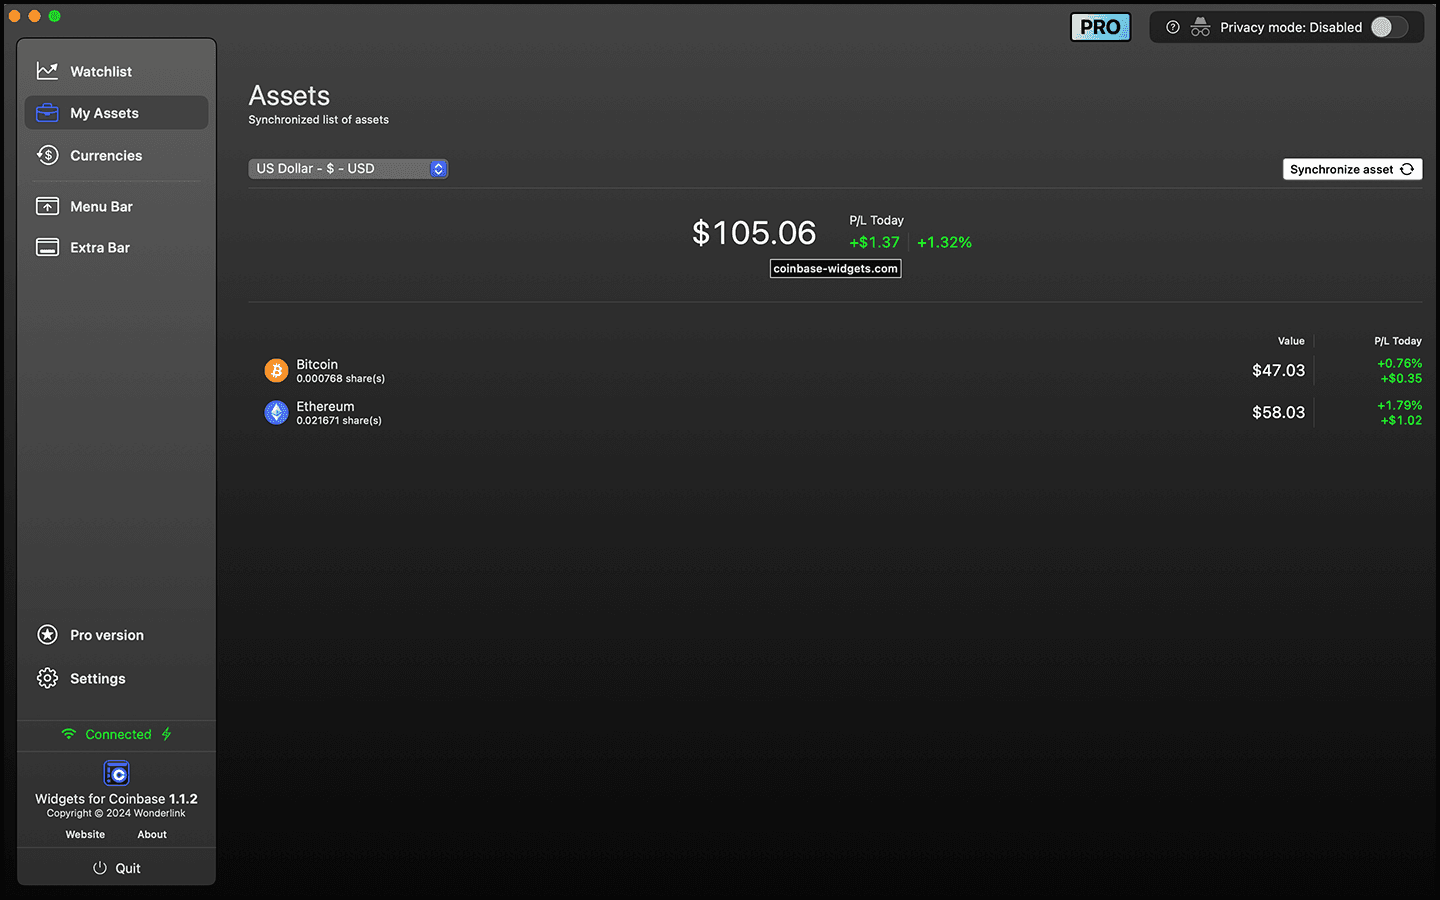Open the Menu Bar section

(x=101, y=206)
